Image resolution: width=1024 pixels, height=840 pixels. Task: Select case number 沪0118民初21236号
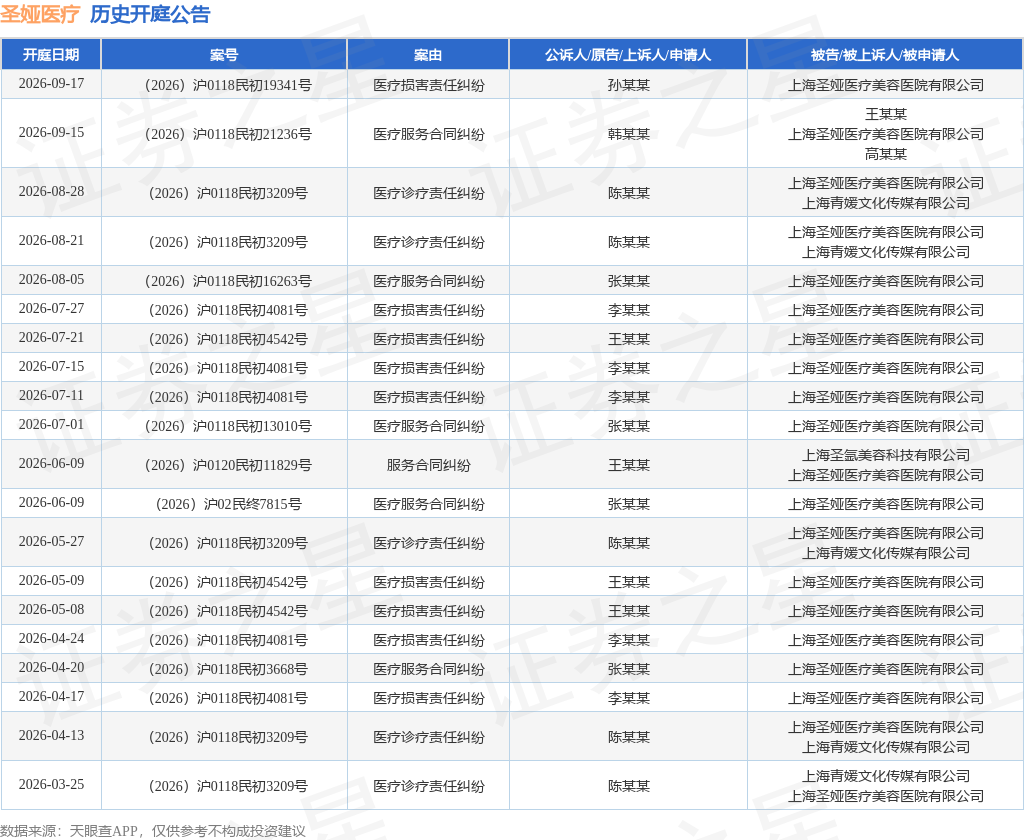pos(228,134)
